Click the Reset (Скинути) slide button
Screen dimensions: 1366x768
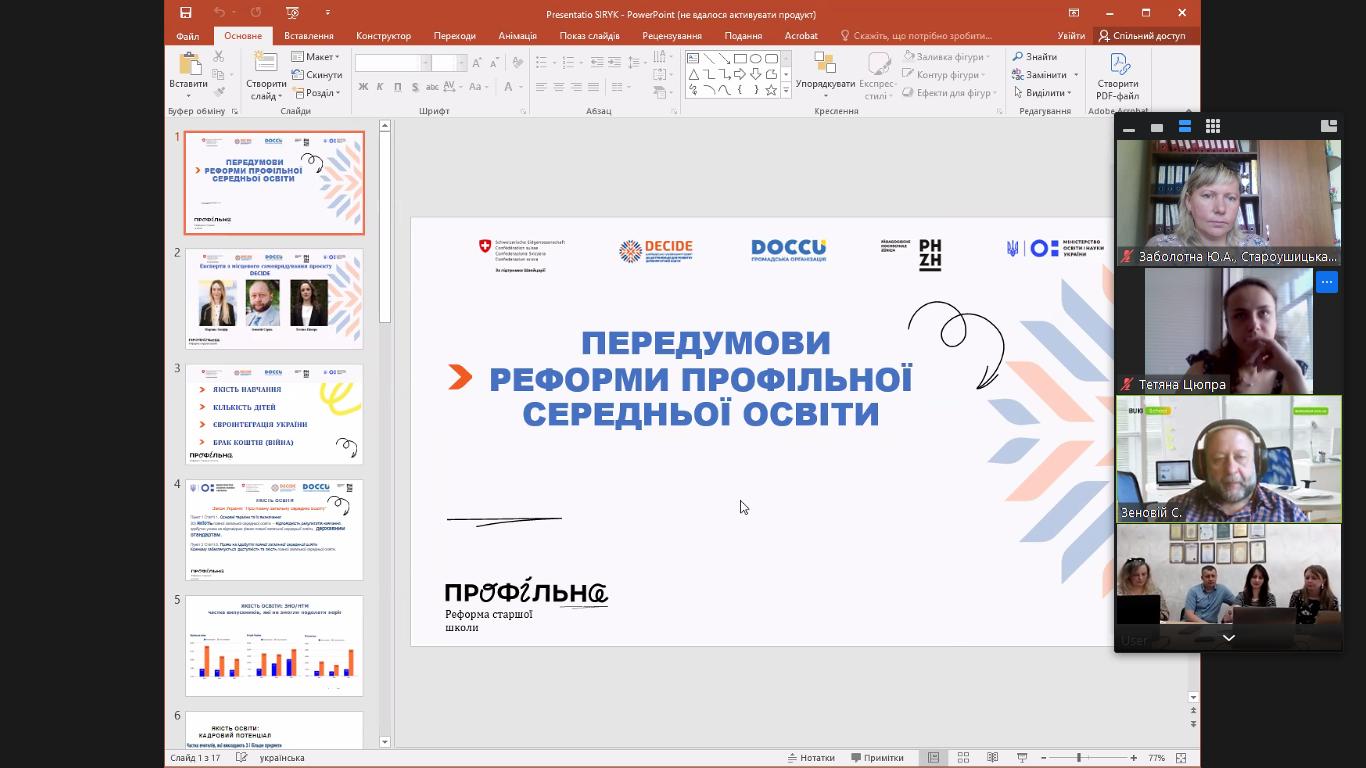[x=317, y=75]
